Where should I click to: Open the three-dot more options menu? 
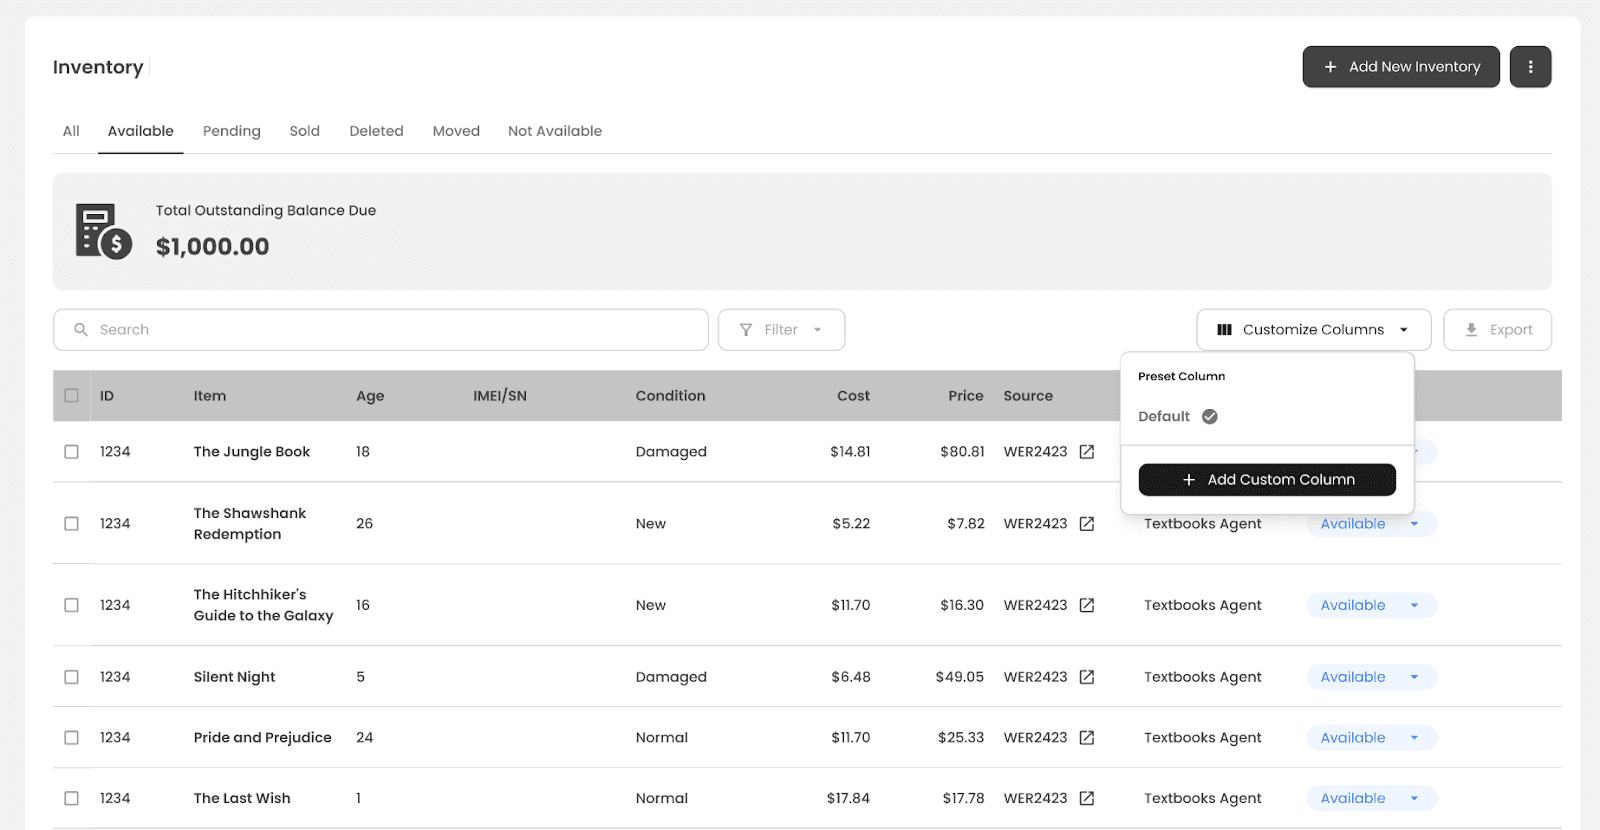click(1530, 67)
